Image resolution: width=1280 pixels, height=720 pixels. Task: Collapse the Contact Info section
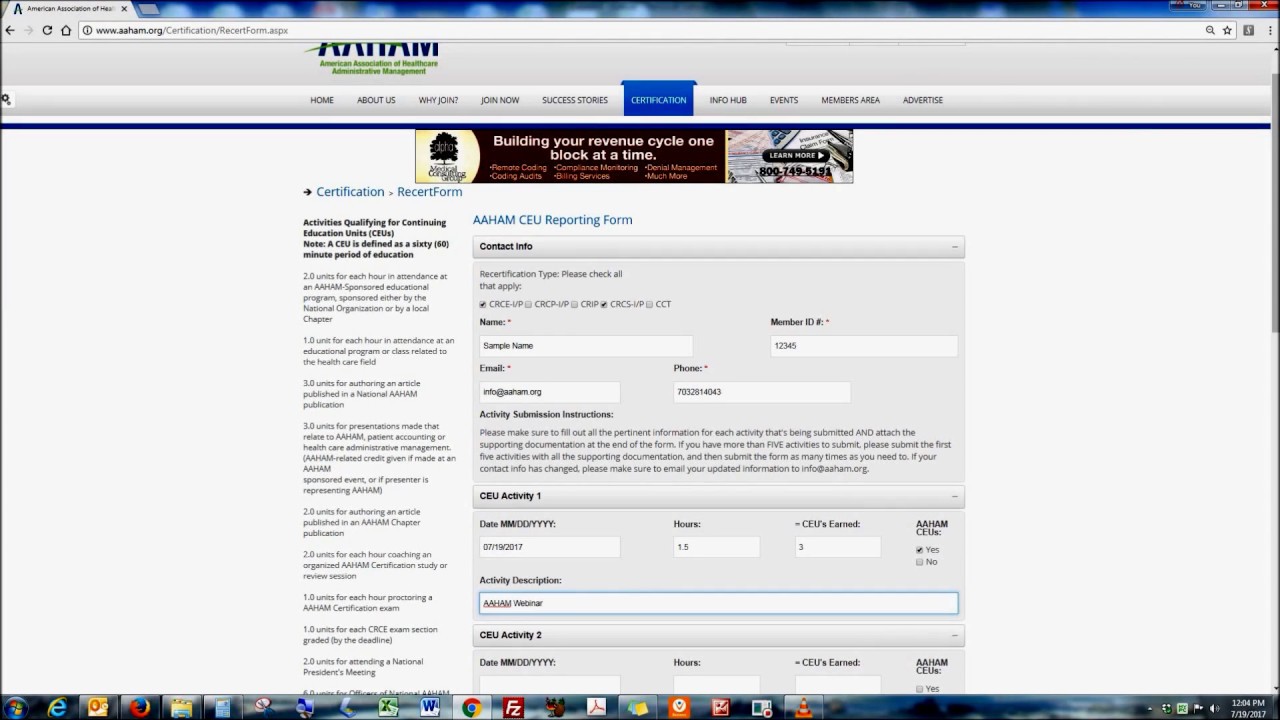[955, 246]
